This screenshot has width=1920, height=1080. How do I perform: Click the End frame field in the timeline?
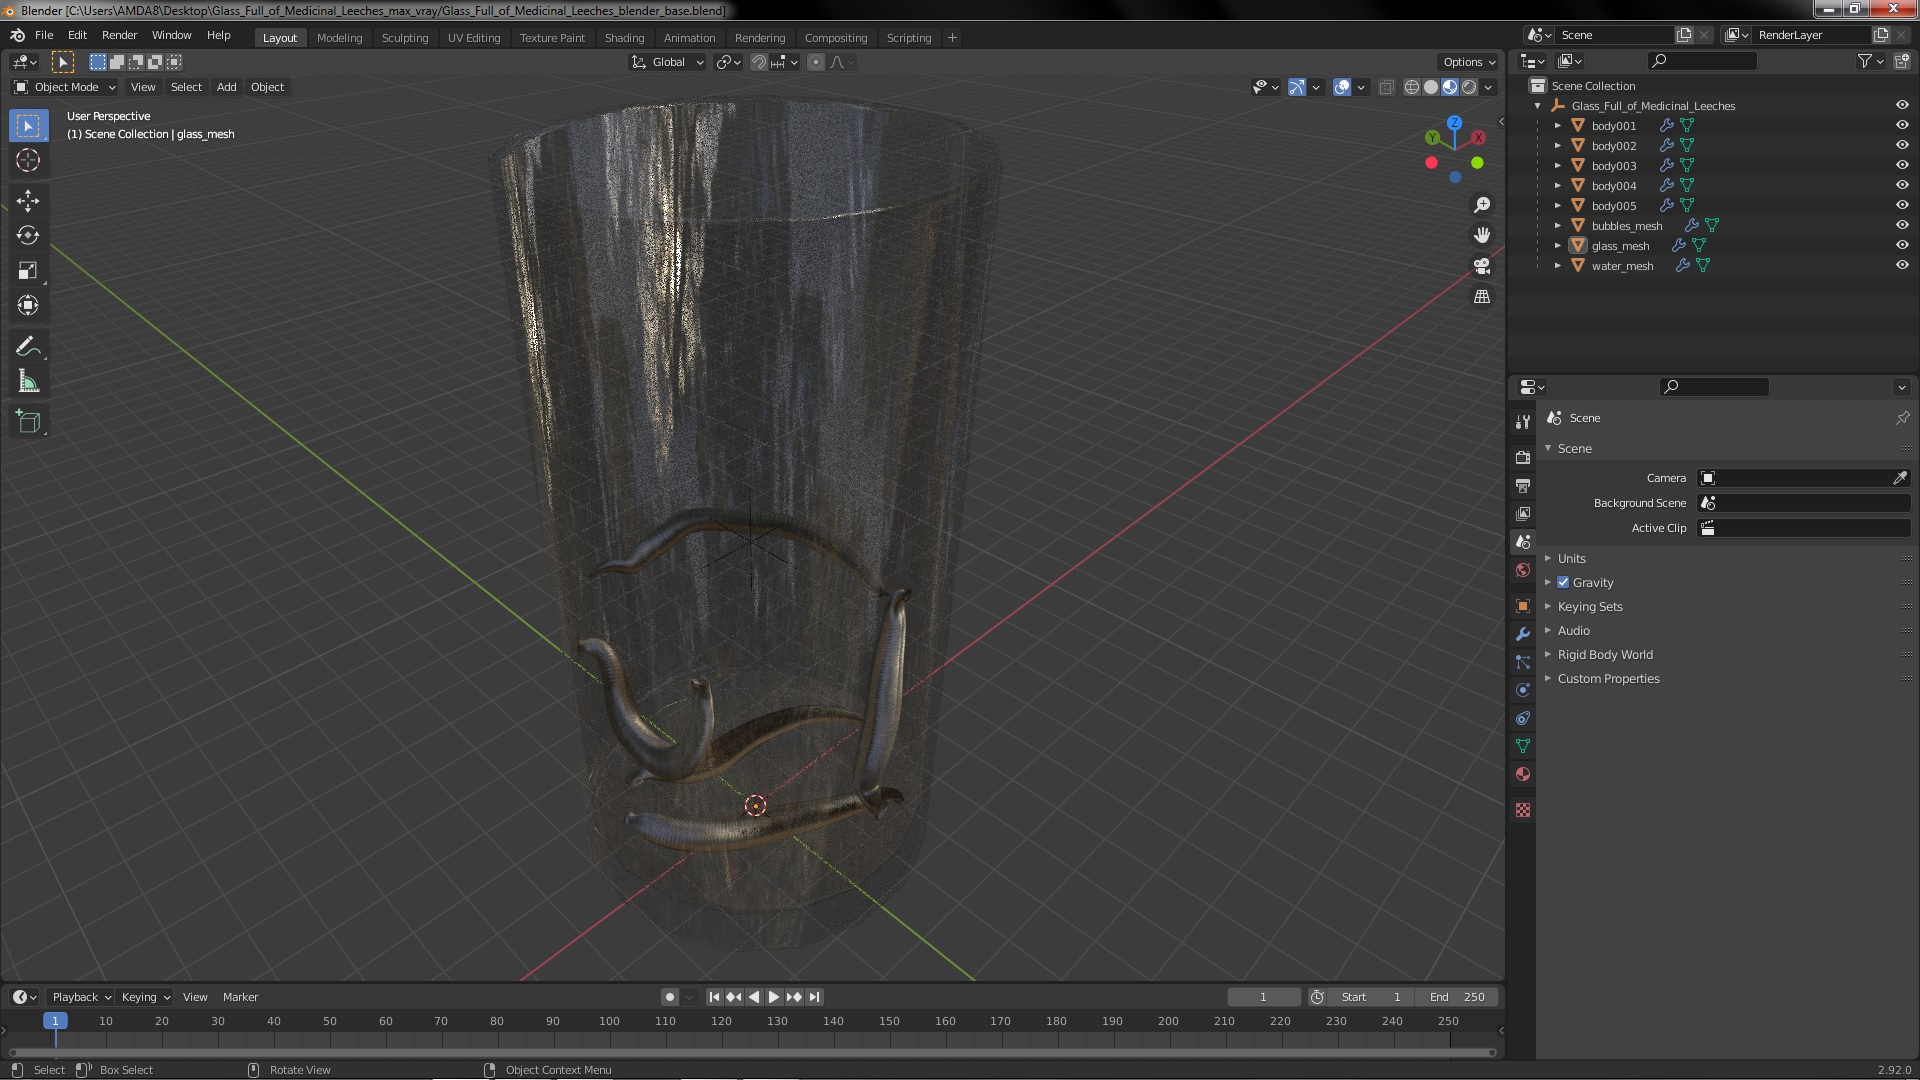click(x=1457, y=997)
